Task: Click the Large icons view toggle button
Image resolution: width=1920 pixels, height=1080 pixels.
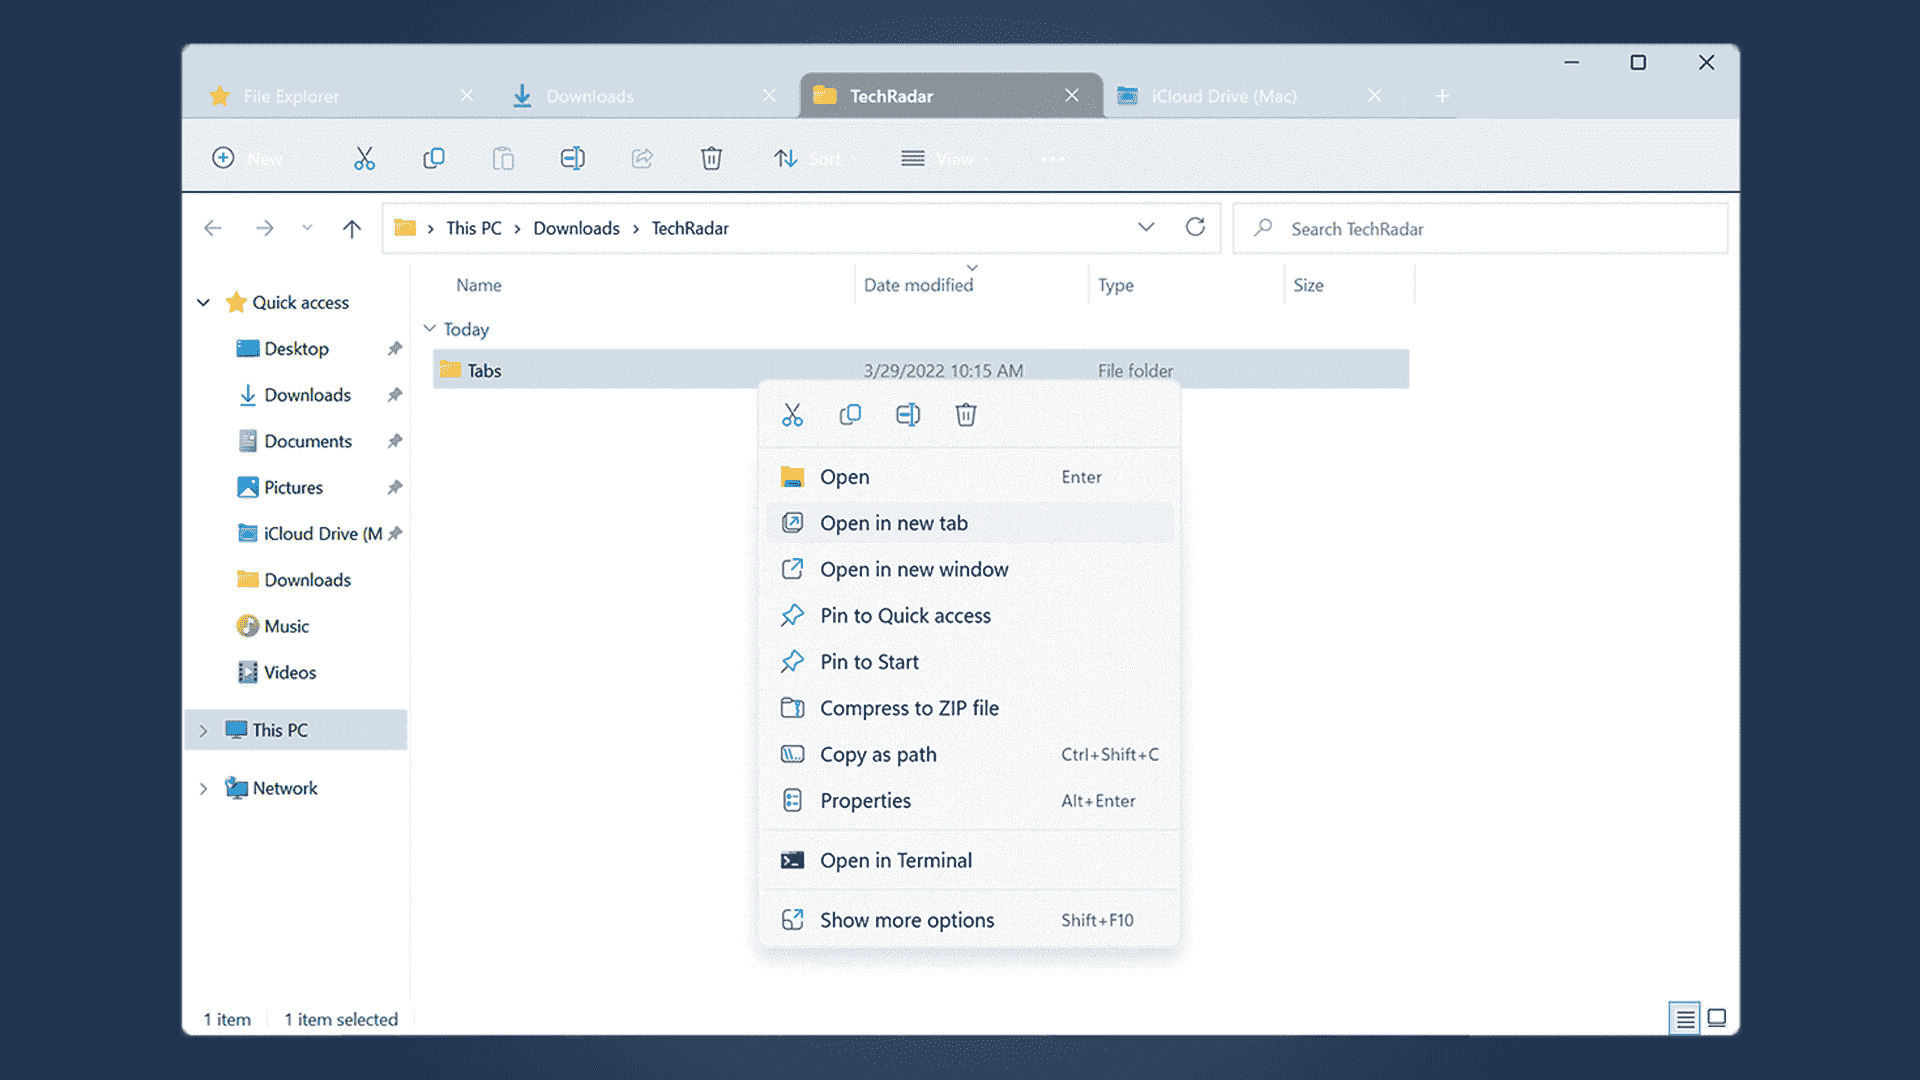Action: (1716, 1019)
